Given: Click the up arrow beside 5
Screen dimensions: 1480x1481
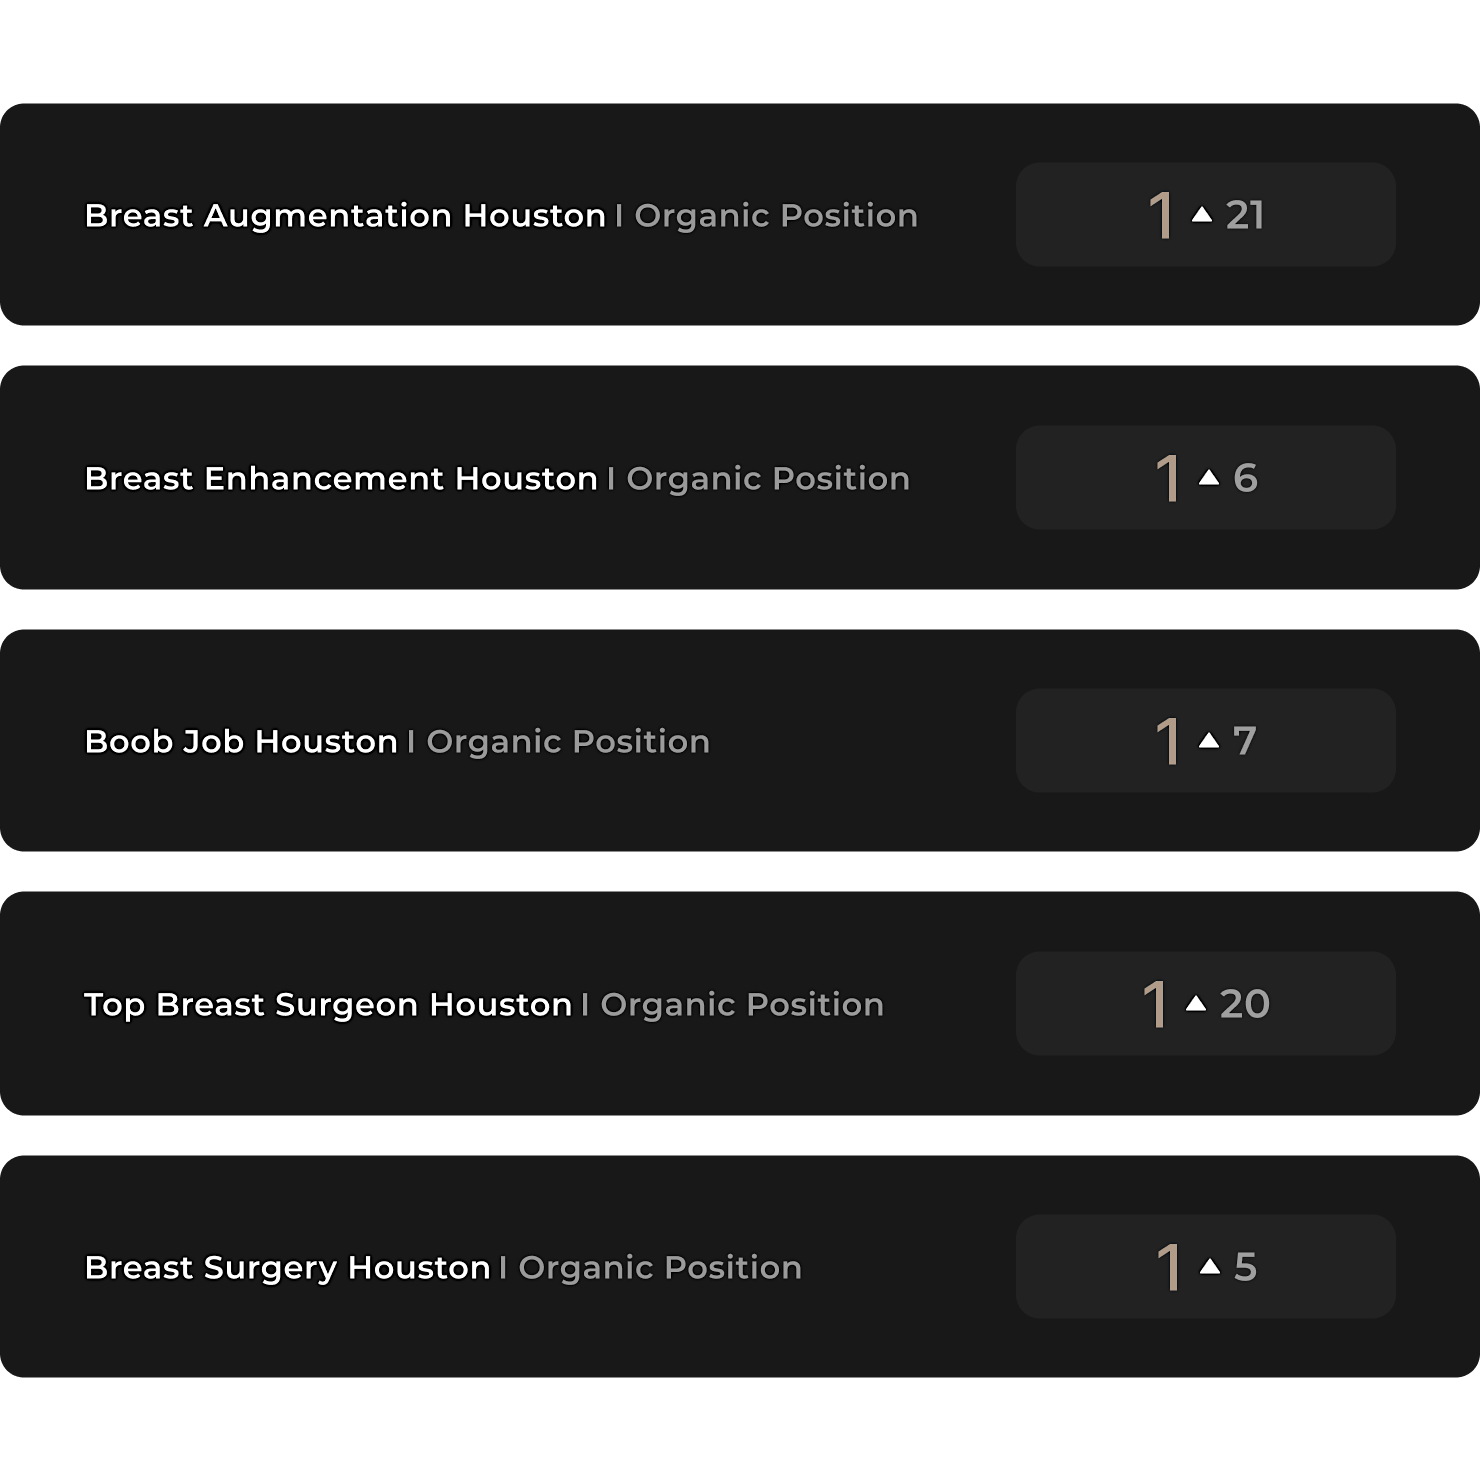Looking at the screenshot, I should pos(1210,1266).
